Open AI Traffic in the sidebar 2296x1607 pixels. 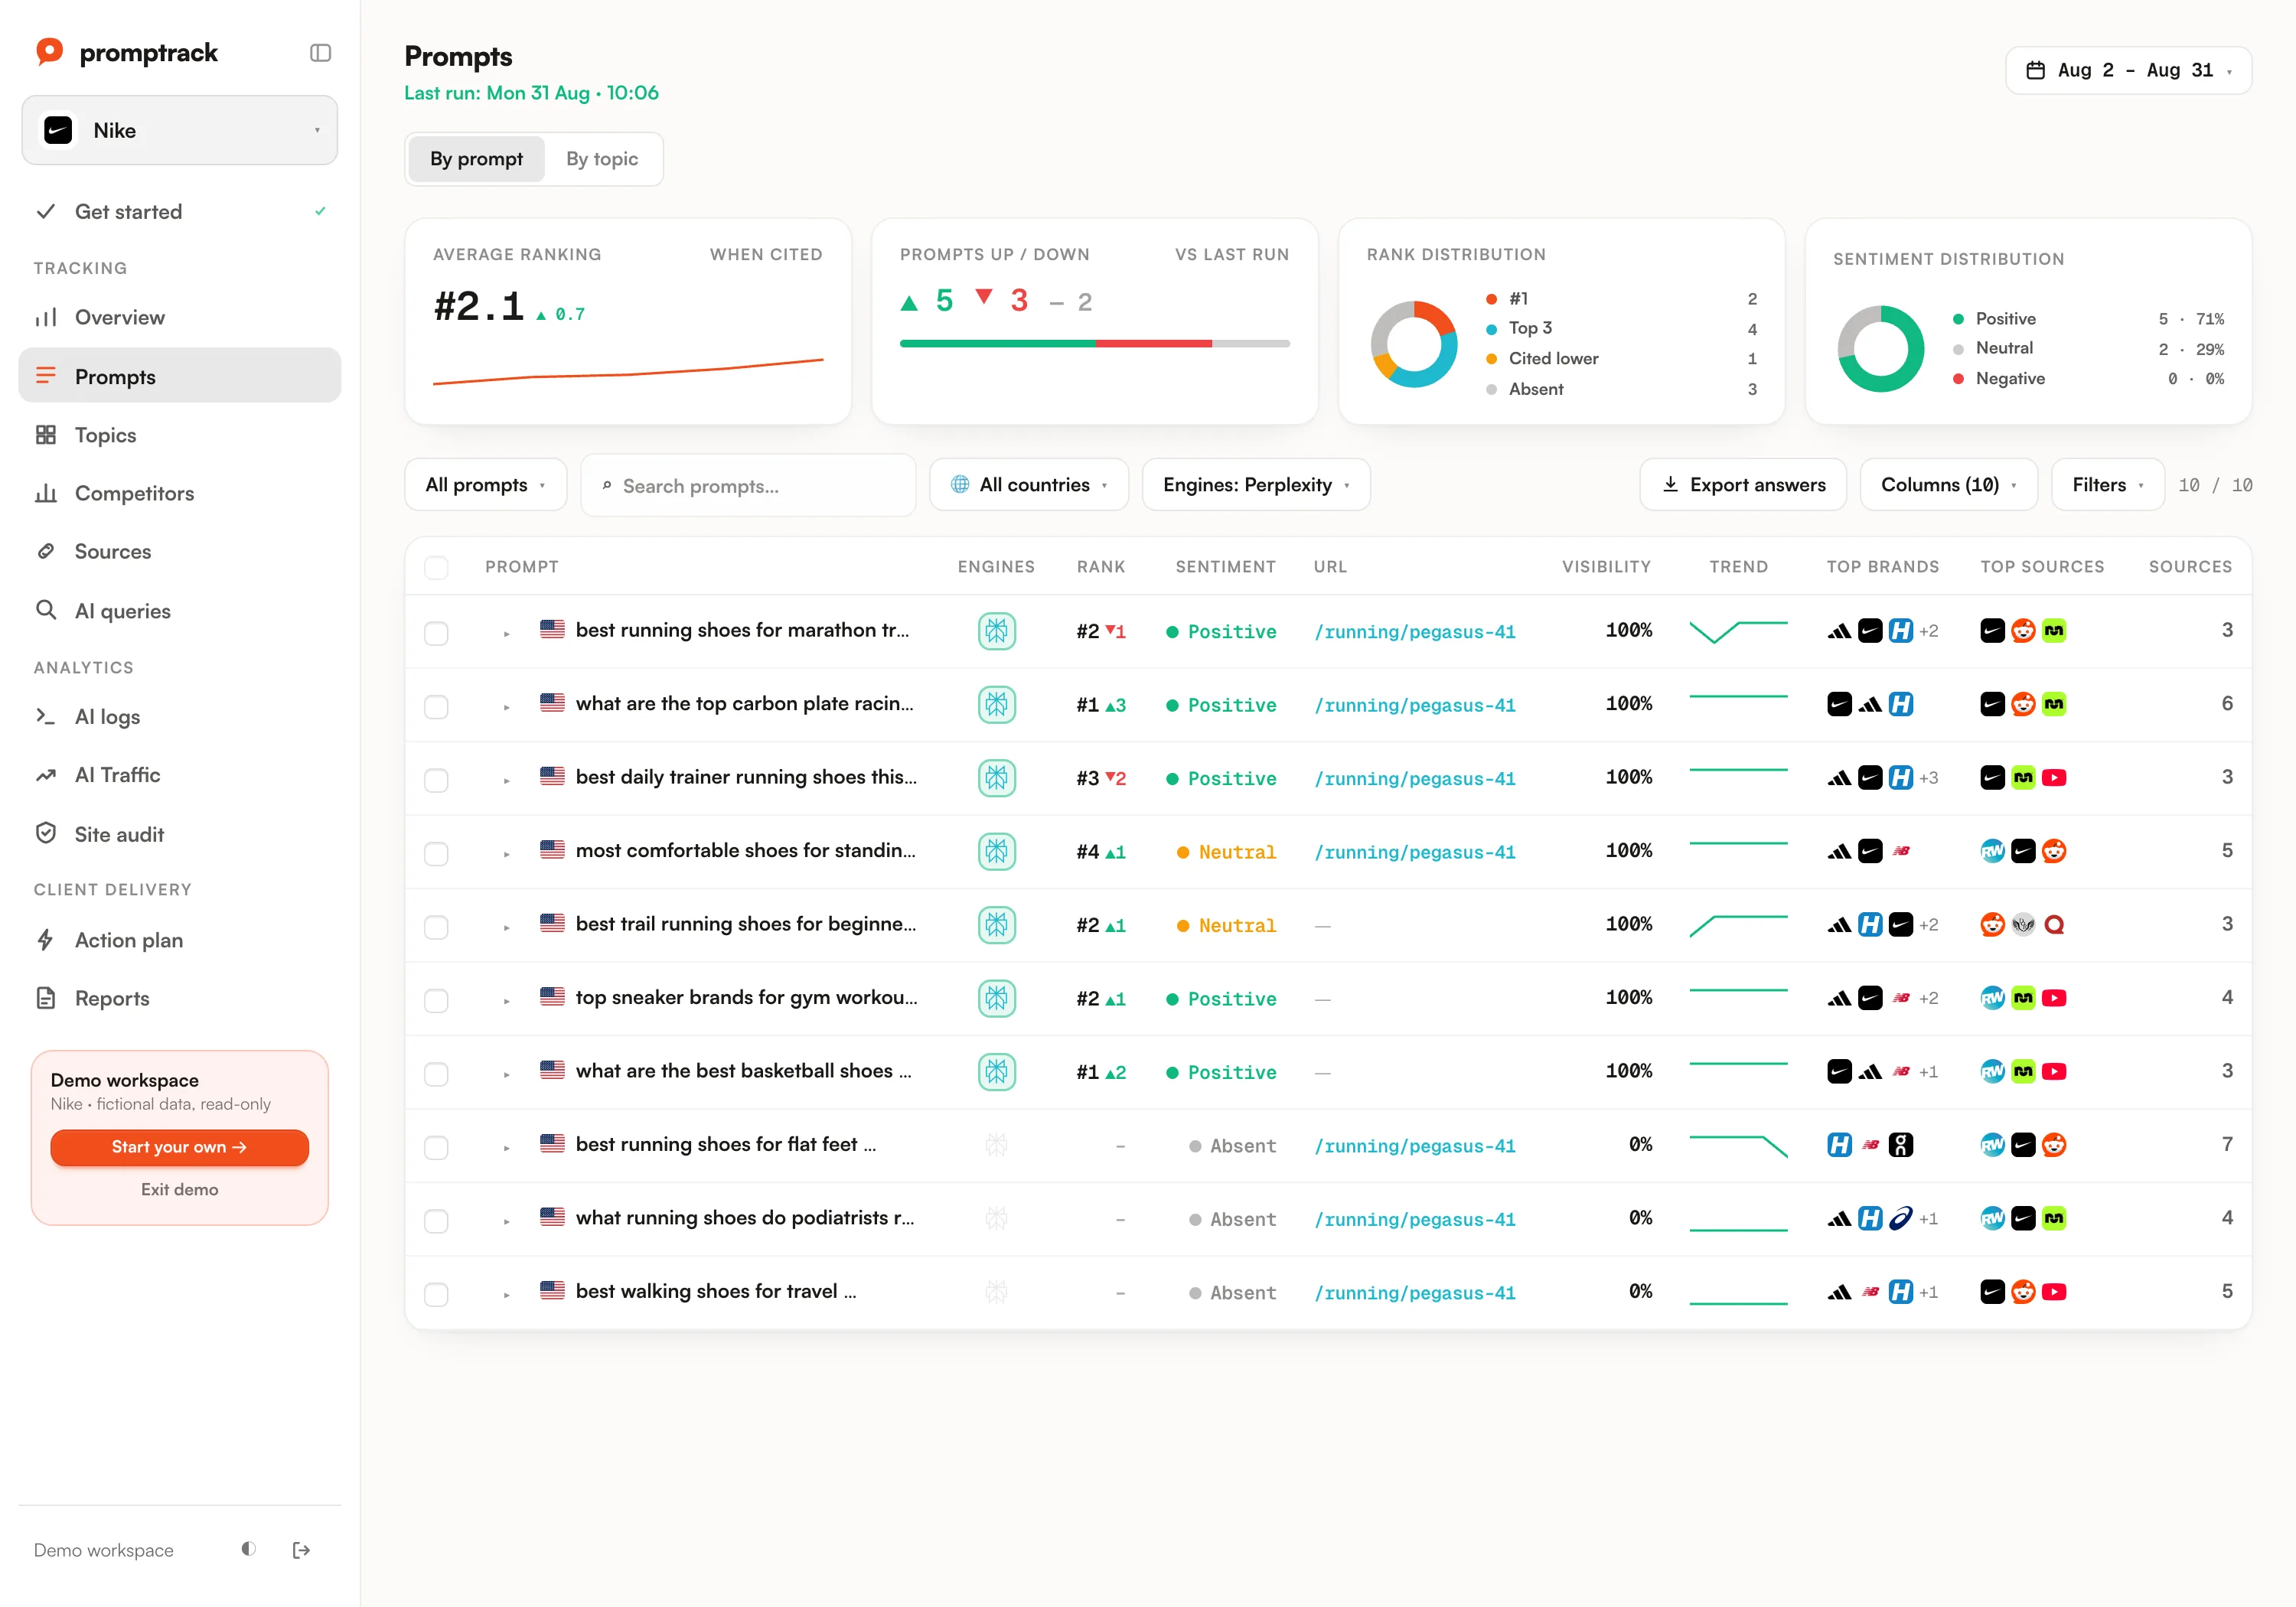(x=180, y=775)
